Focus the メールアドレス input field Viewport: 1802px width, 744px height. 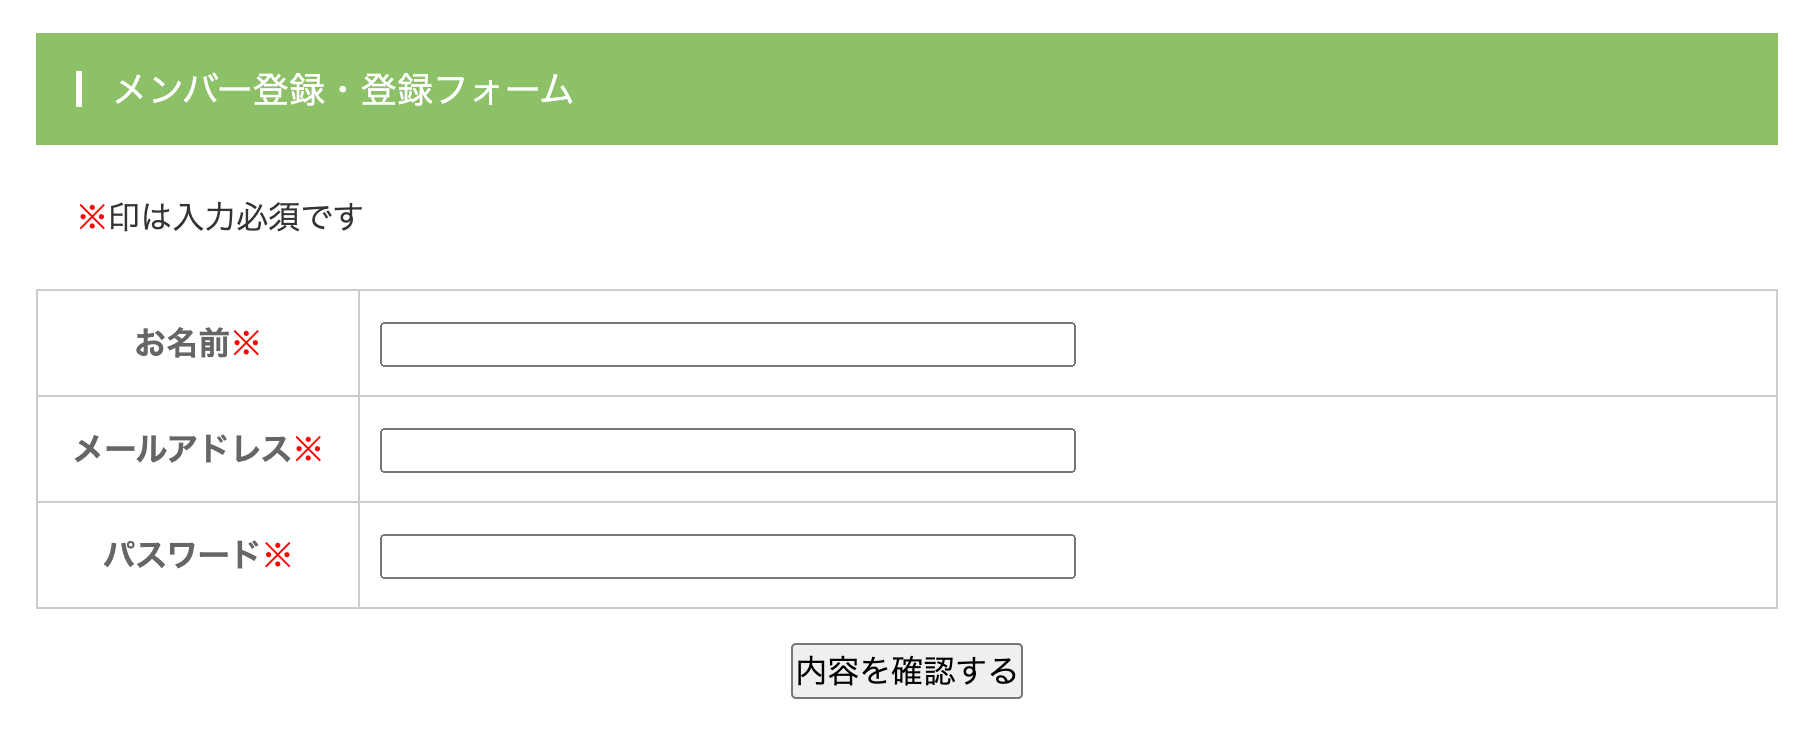[x=727, y=451]
